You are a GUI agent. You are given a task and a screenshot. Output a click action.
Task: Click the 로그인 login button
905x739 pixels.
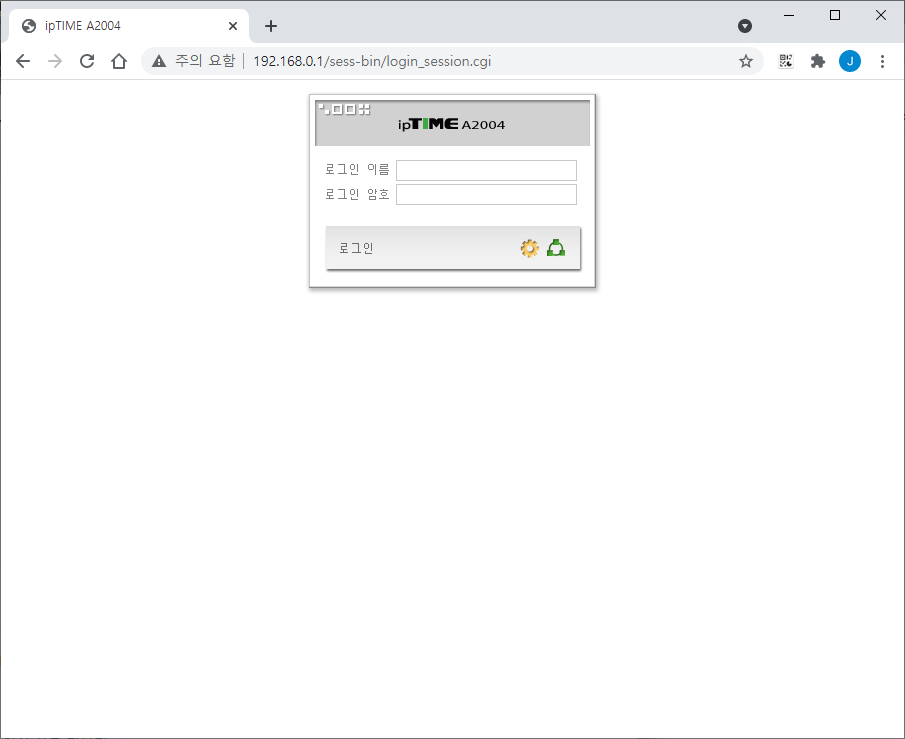pos(452,248)
